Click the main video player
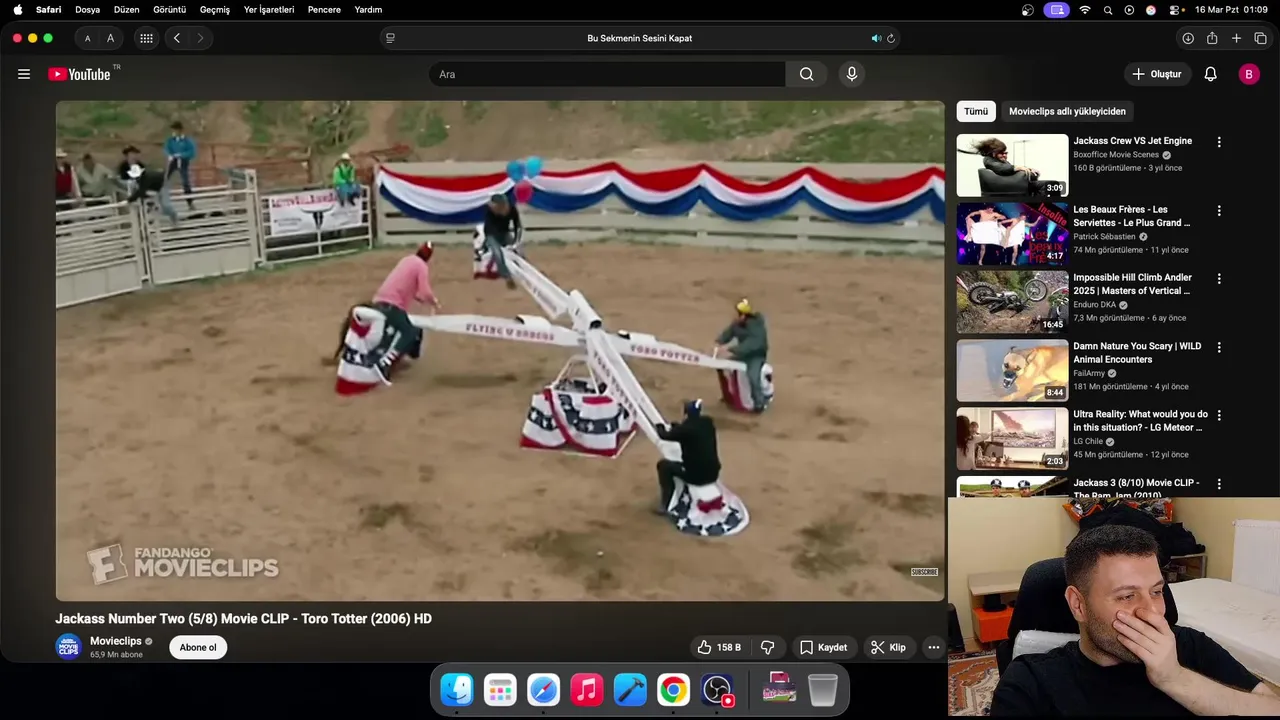Viewport: 1280px width, 720px height. (500, 350)
